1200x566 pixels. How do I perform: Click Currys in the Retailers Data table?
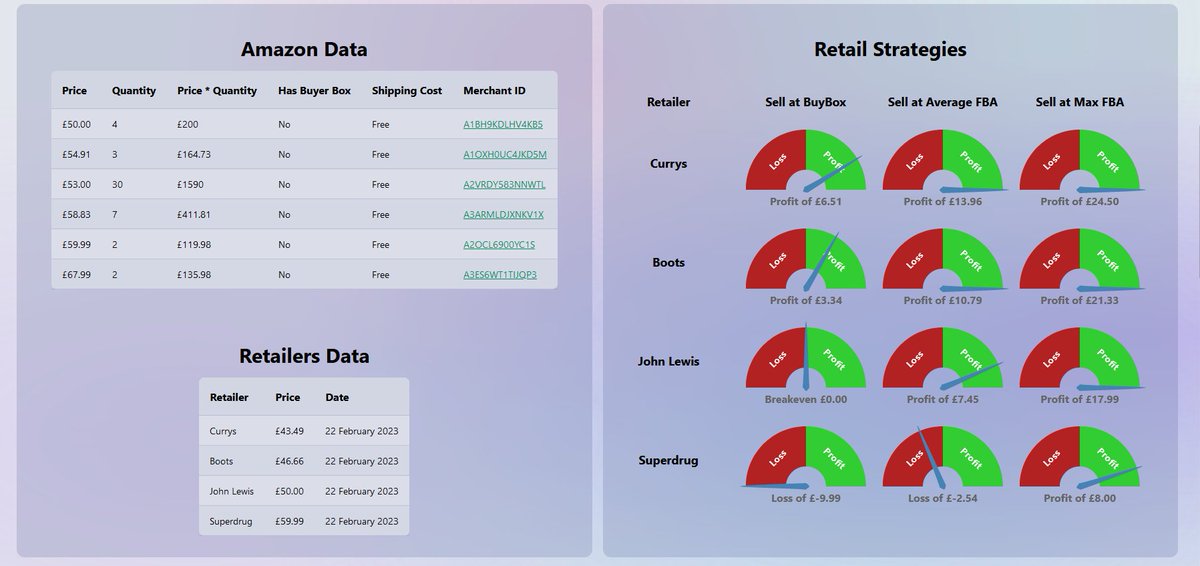click(223, 431)
